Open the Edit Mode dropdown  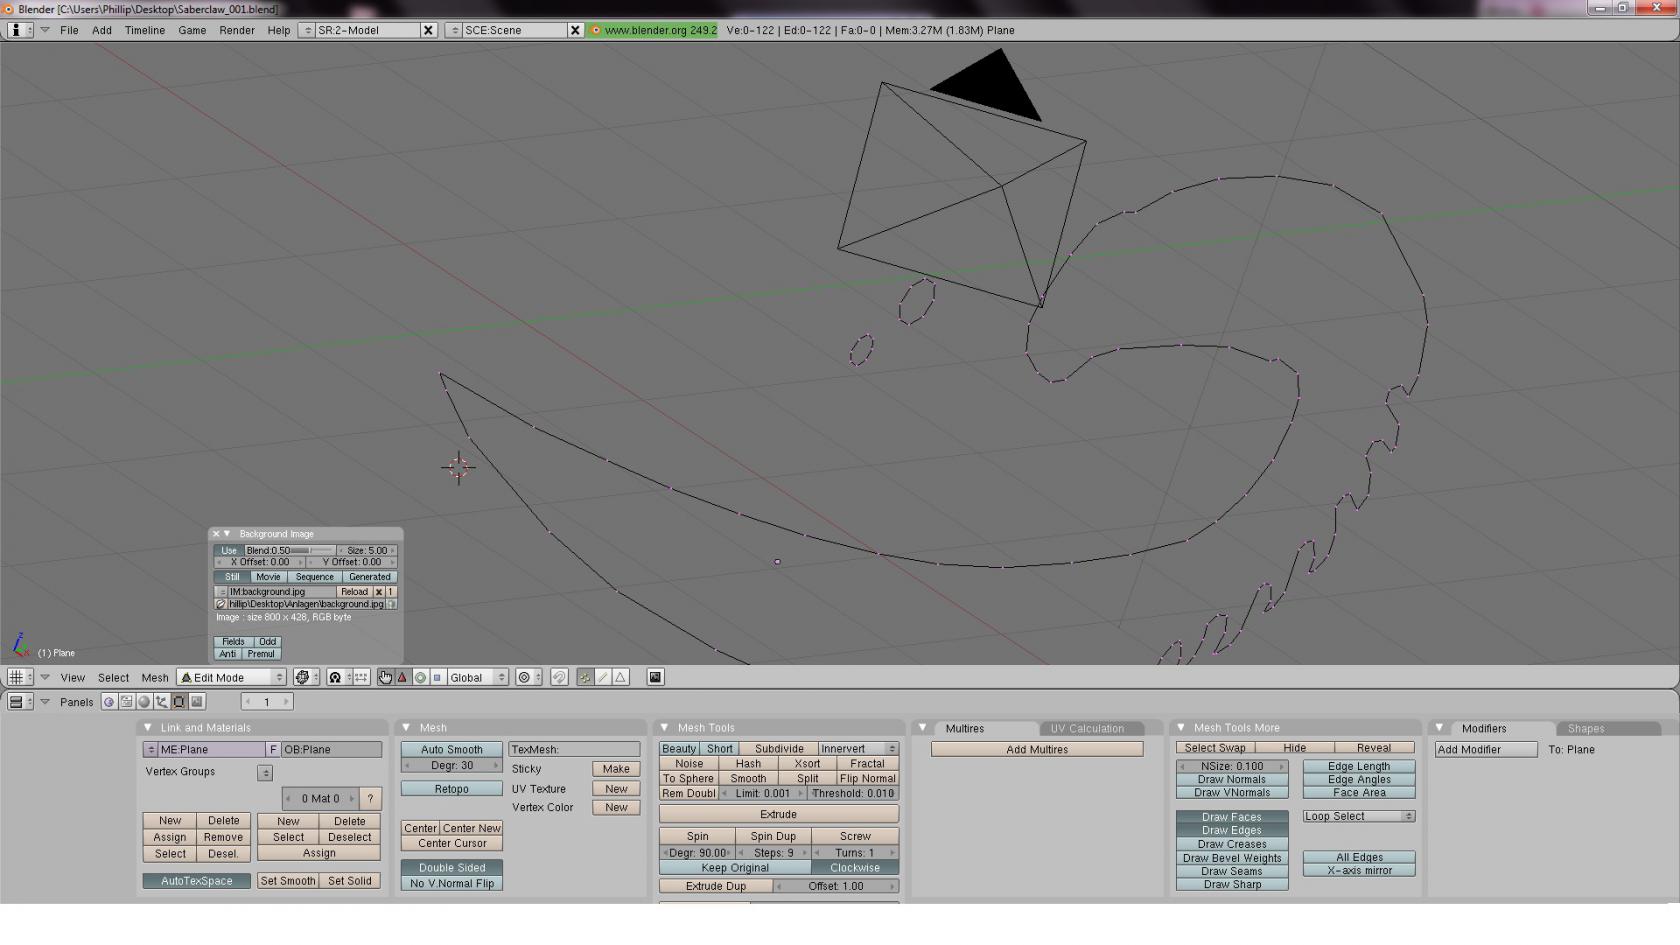(232, 678)
